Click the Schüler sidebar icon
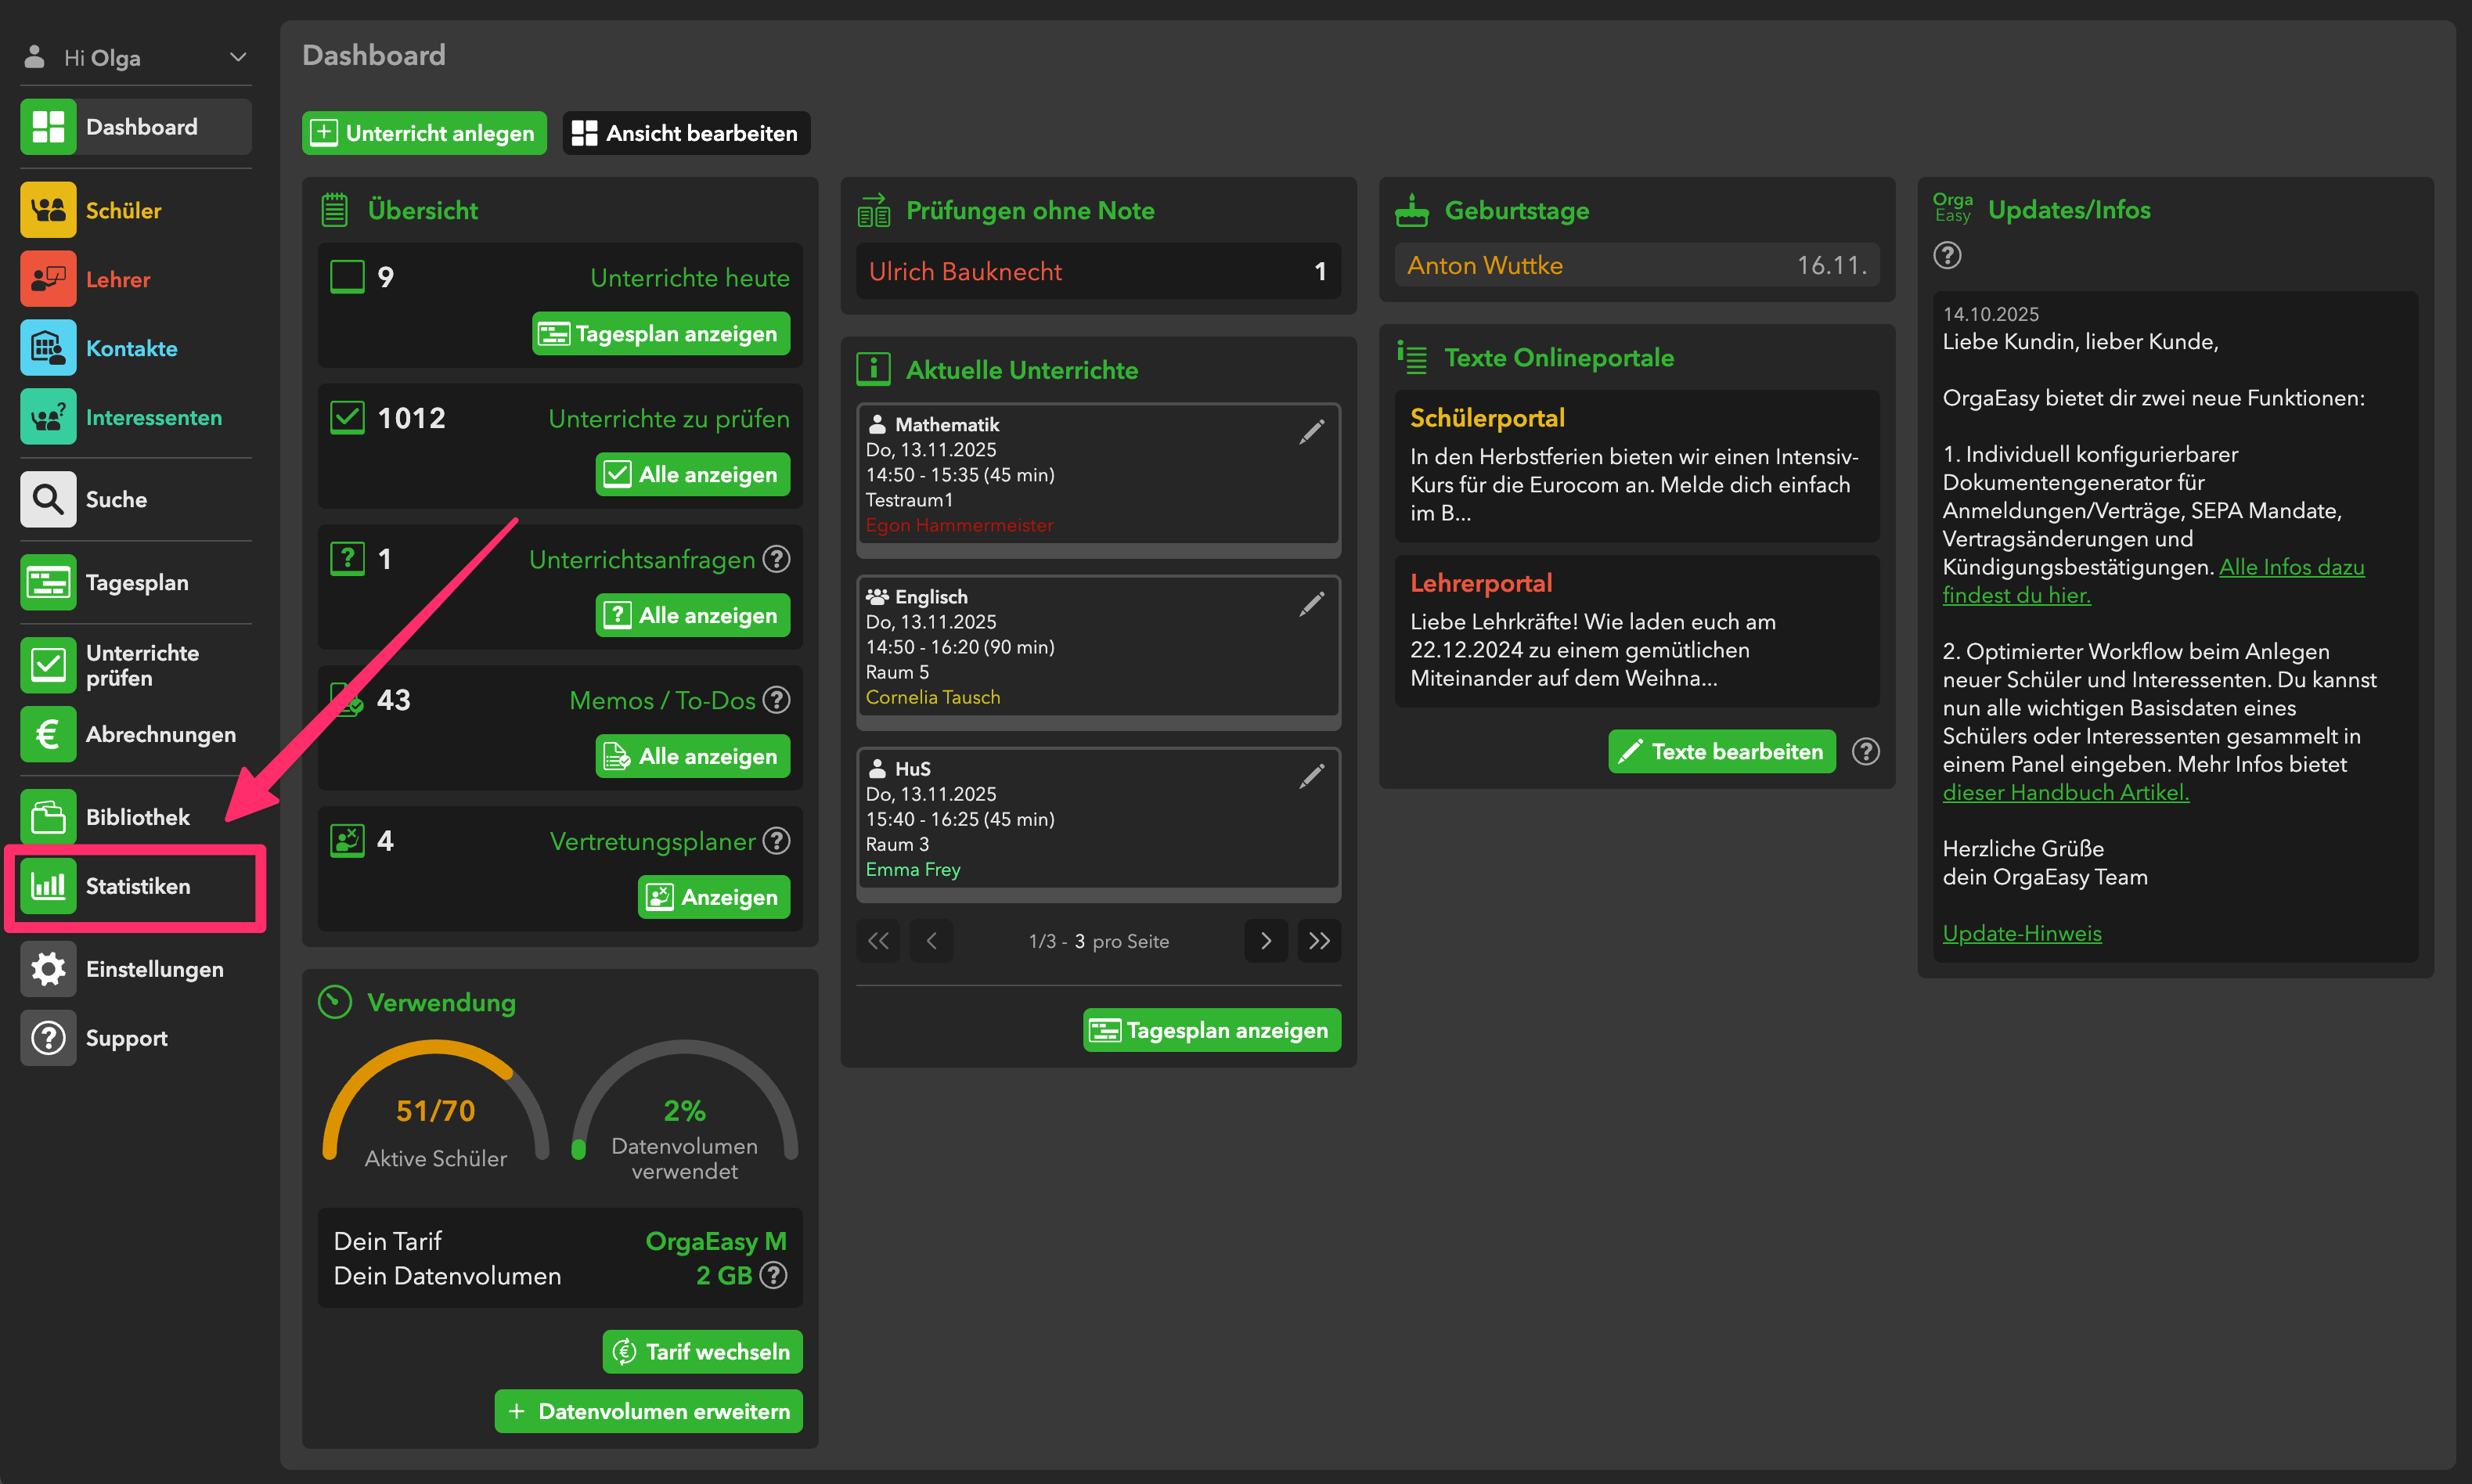Viewport: 2472px width, 1484px height. [x=47, y=210]
